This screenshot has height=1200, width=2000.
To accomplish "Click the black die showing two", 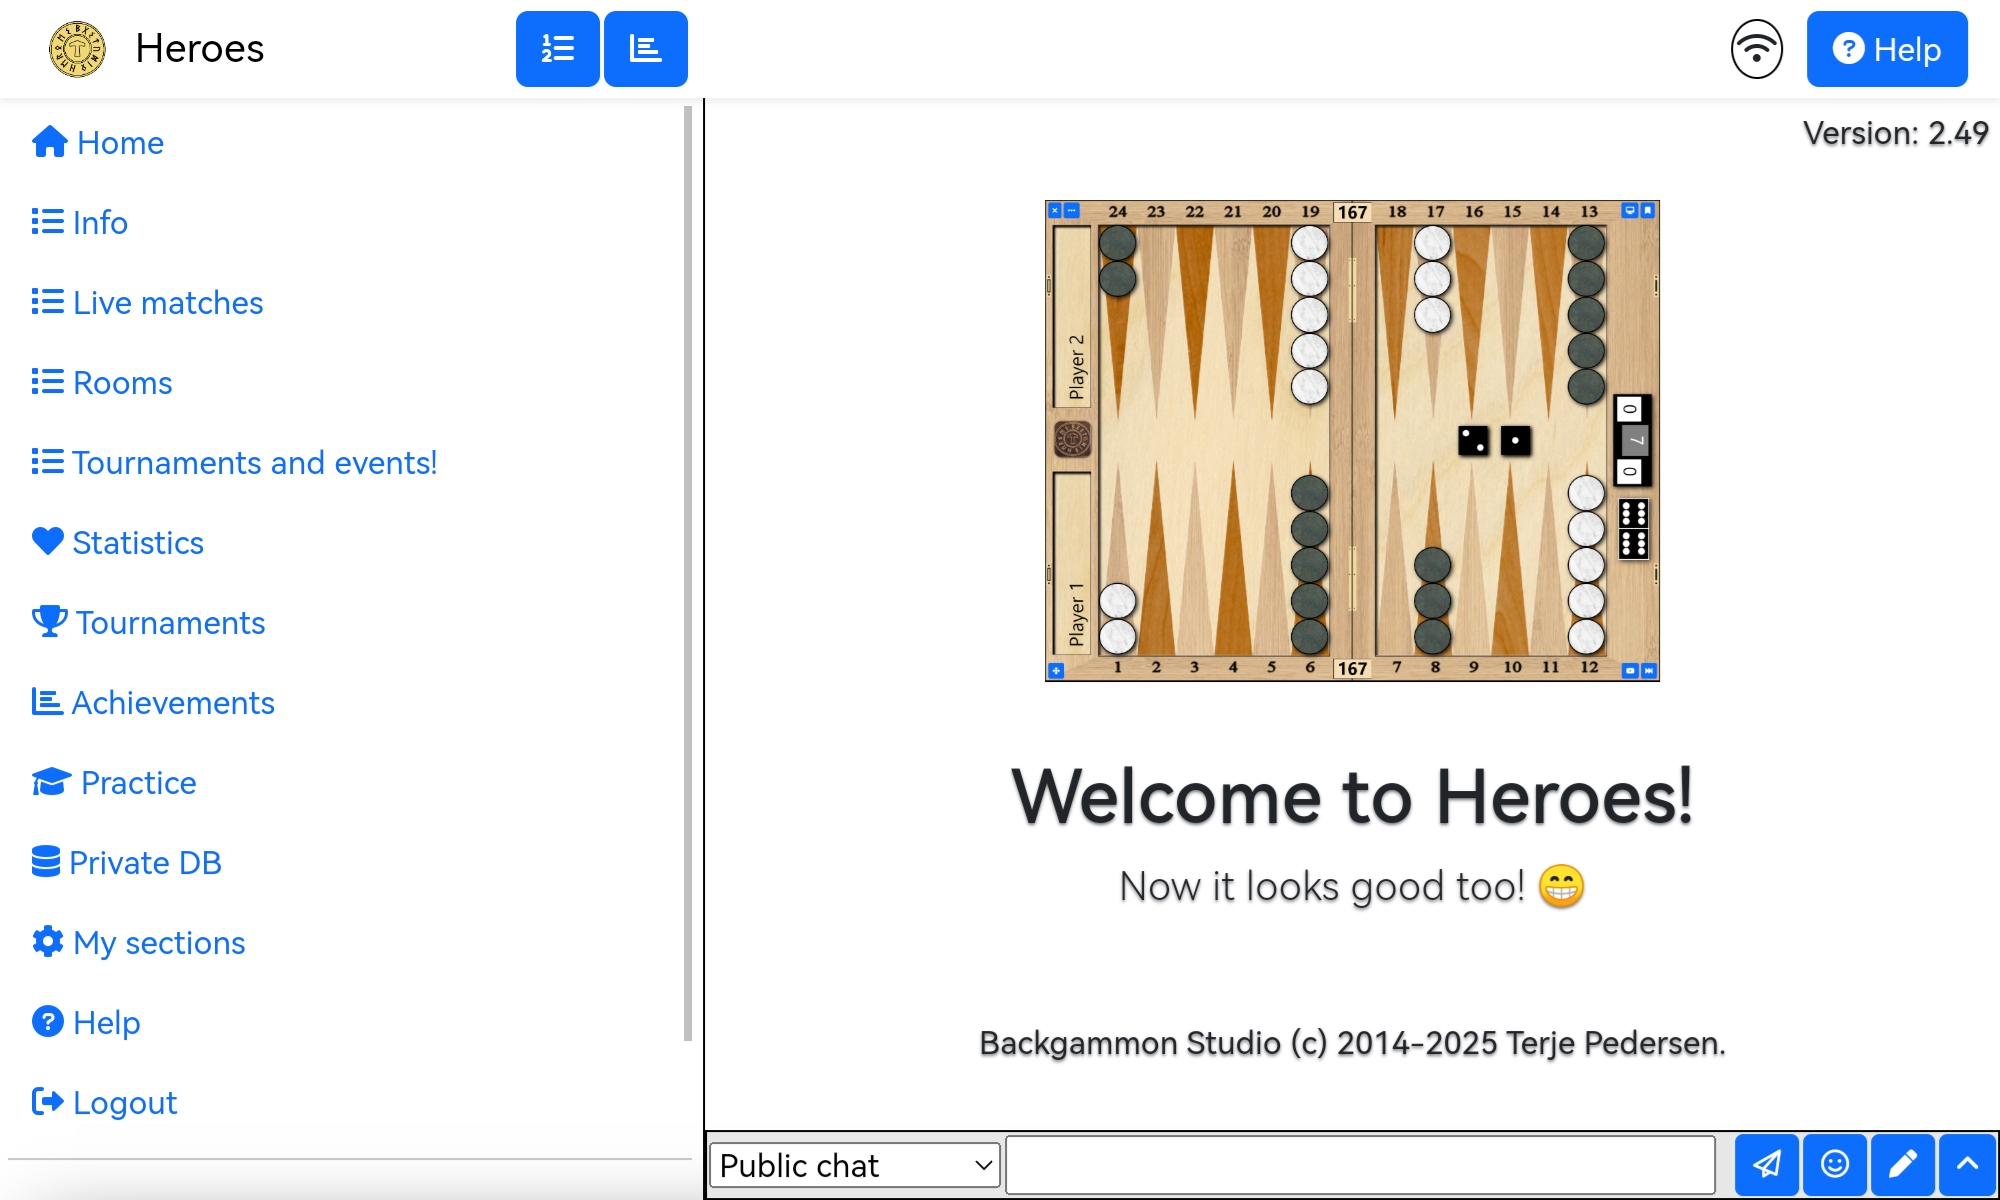I will [x=1473, y=441].
